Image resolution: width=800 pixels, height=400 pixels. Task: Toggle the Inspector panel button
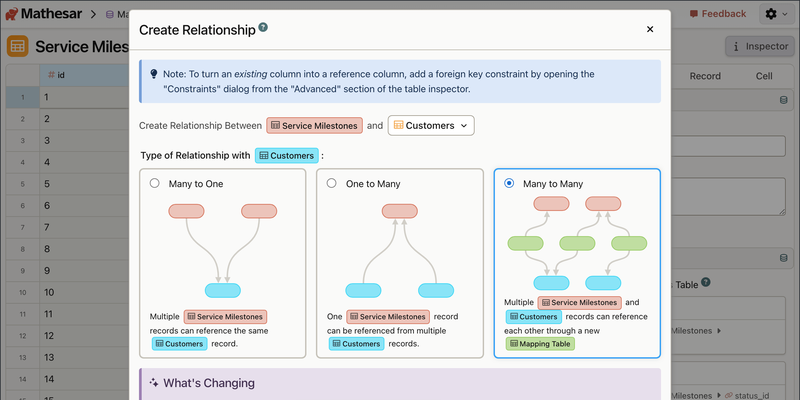[760, 46]
